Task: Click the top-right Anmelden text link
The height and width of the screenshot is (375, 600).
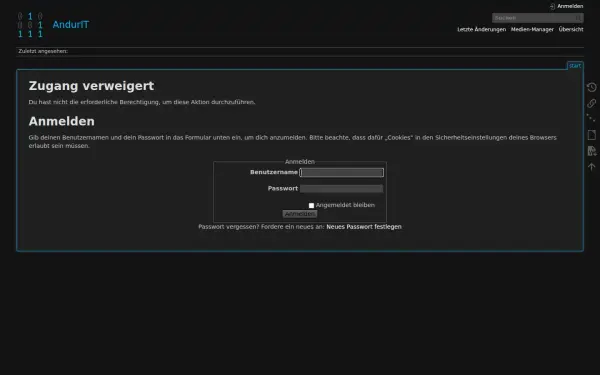Action: [570, 7]
